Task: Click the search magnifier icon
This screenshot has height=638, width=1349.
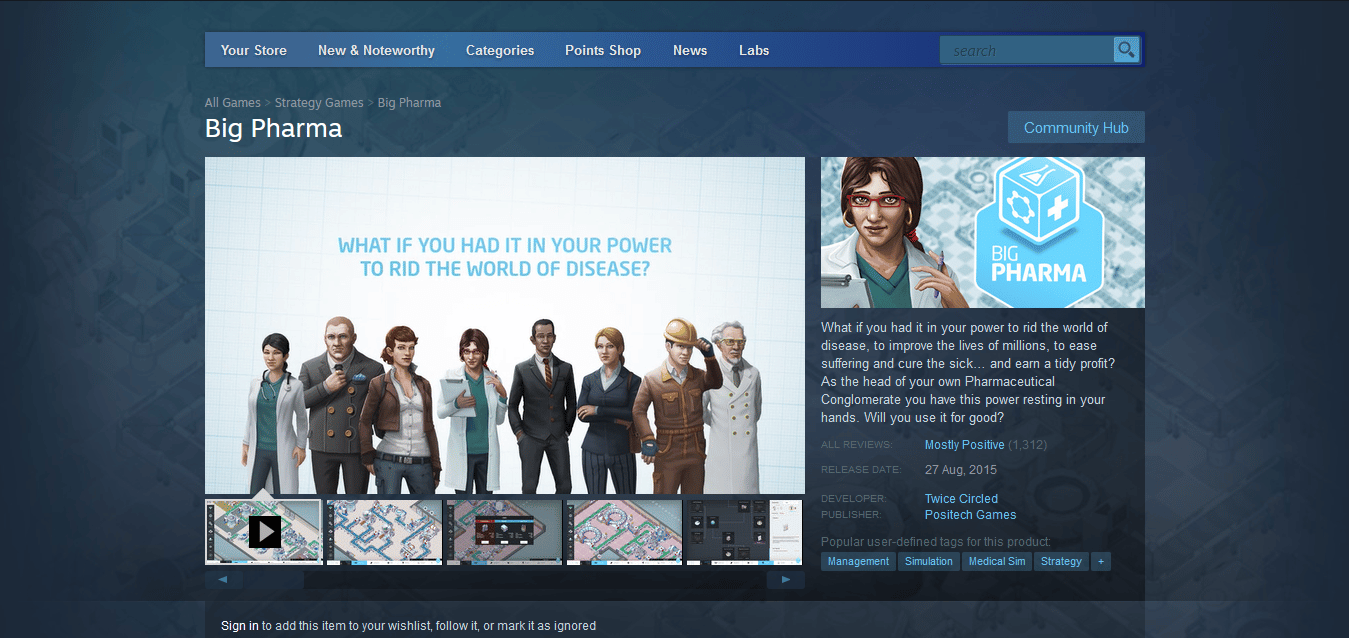Action: [x=1126, y=50]
